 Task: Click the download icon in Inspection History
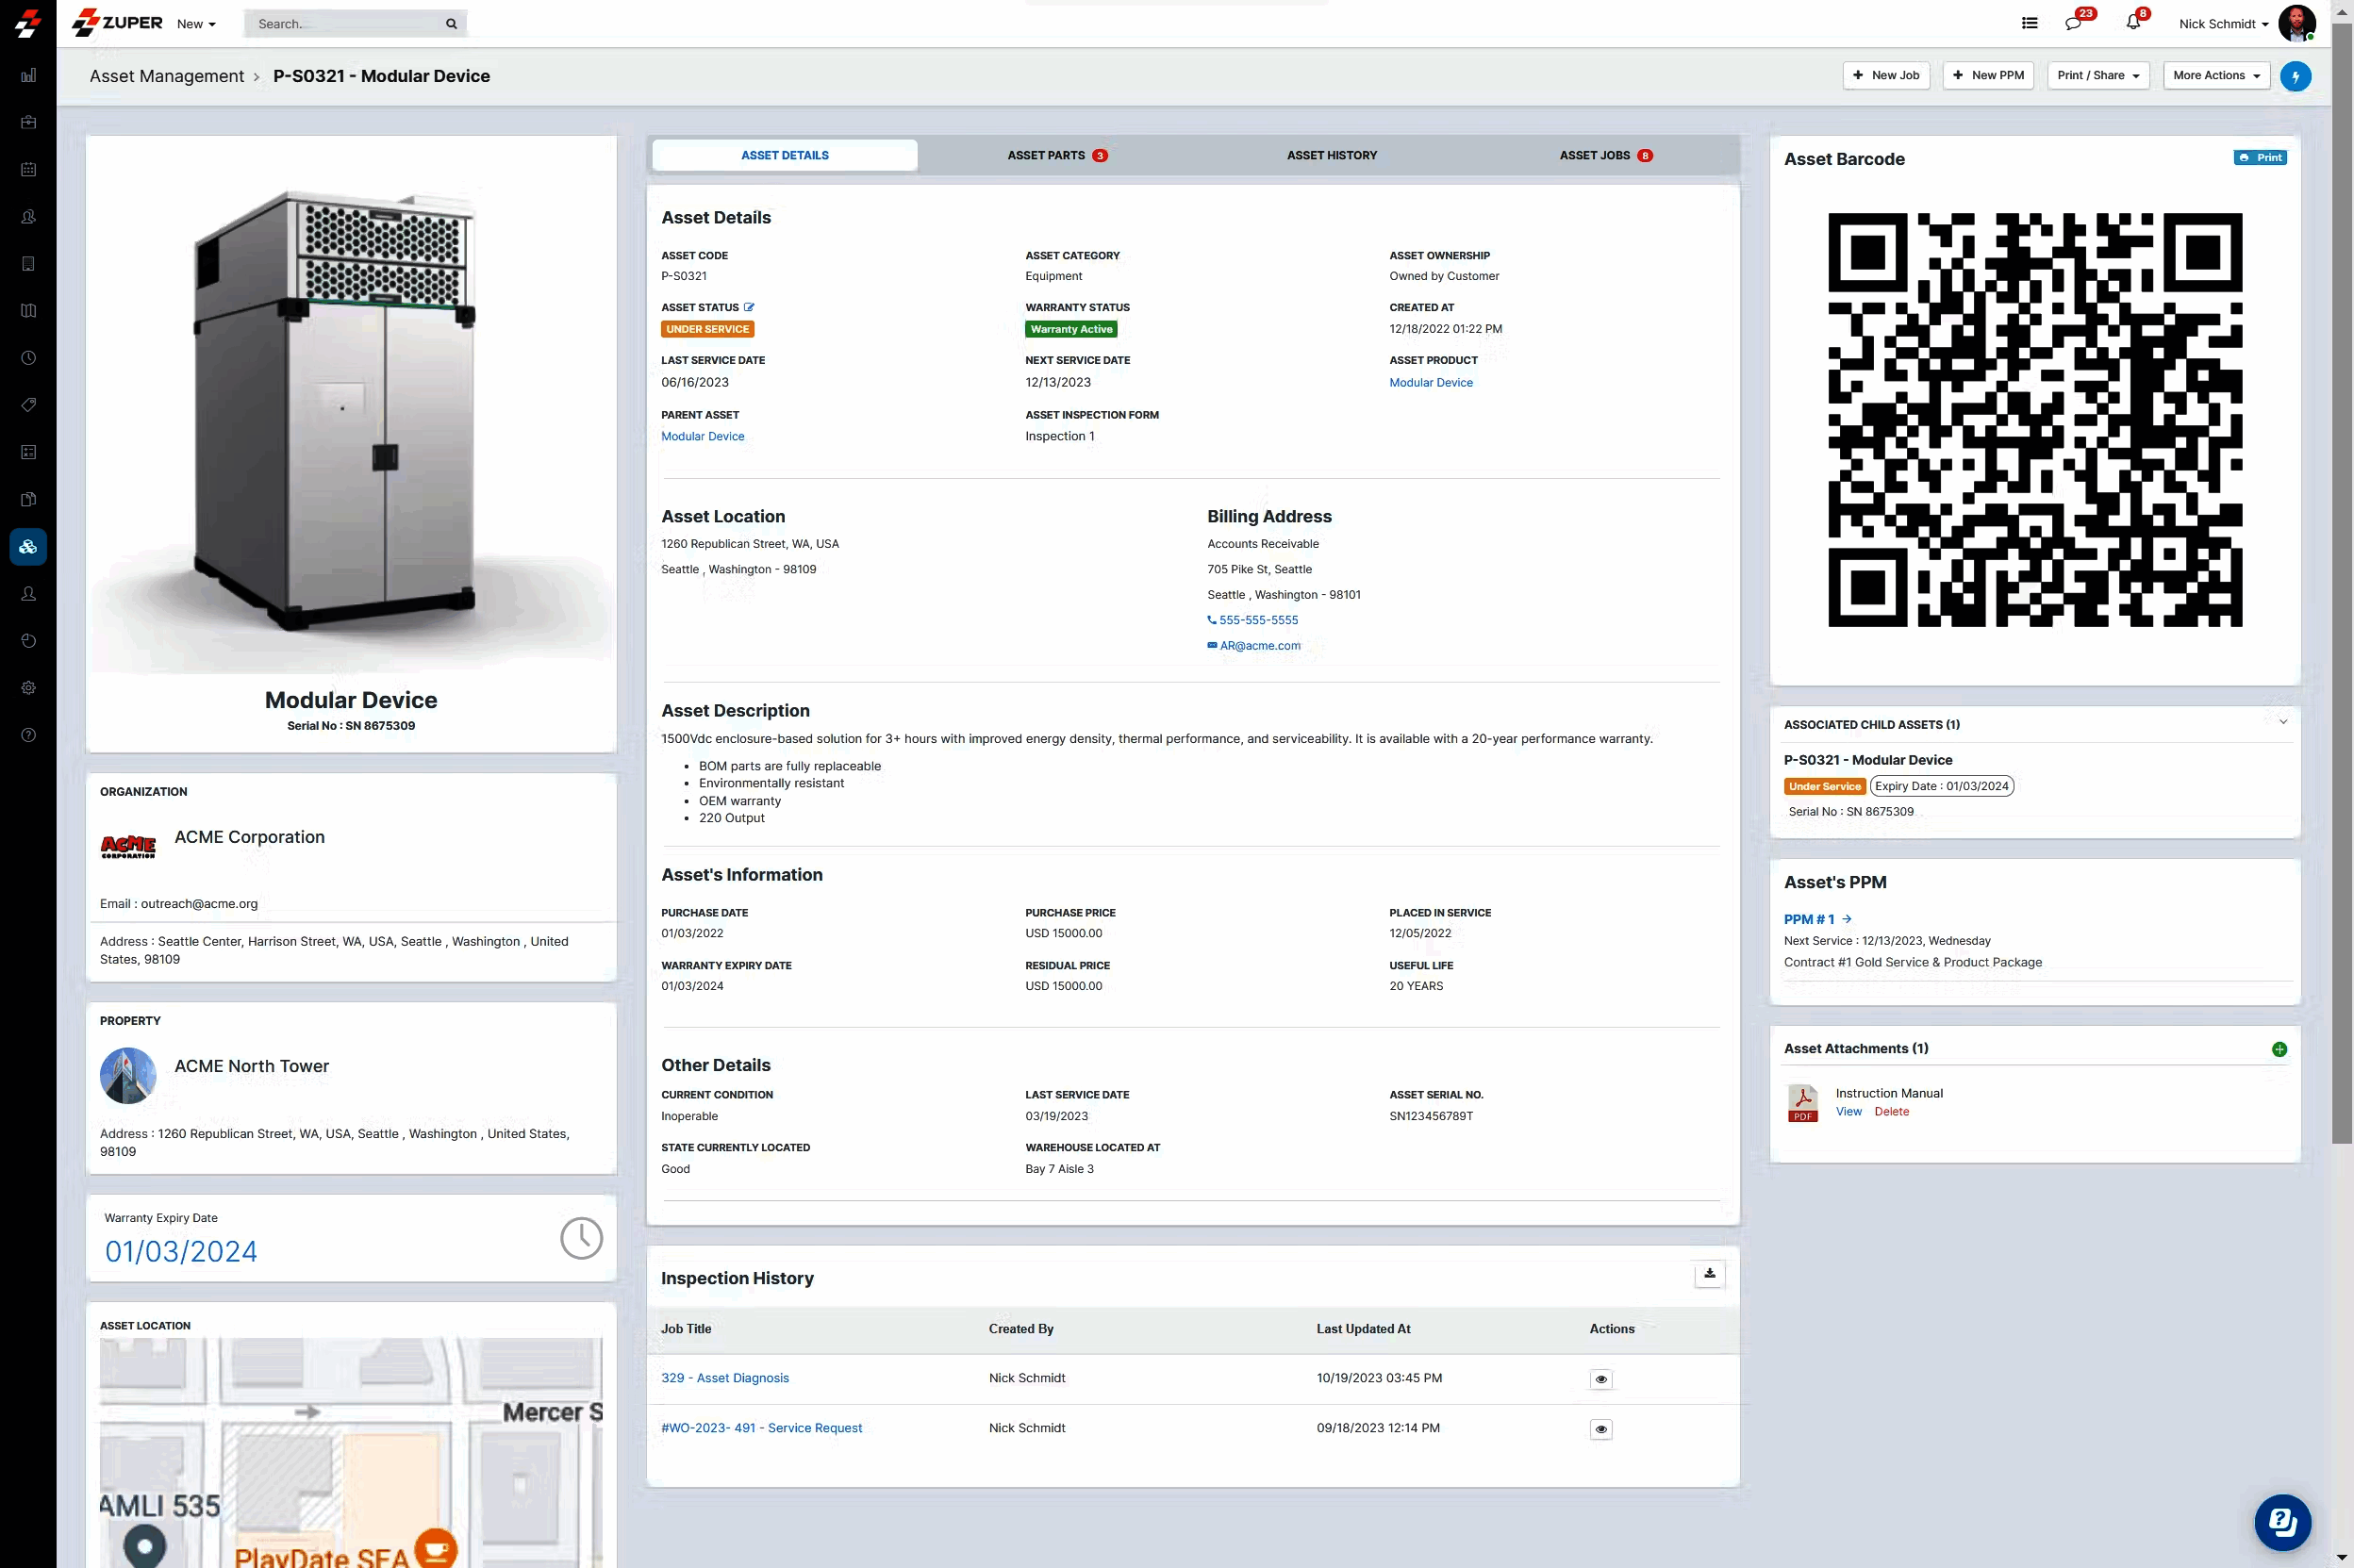pyautogui.click(x=1709, y=1274)
